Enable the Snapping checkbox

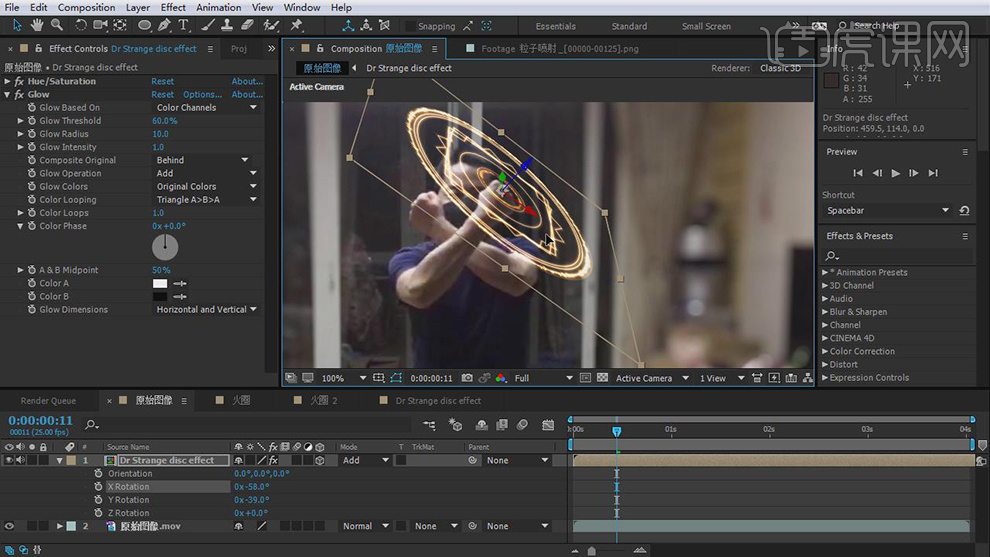(x=410, y=27)
